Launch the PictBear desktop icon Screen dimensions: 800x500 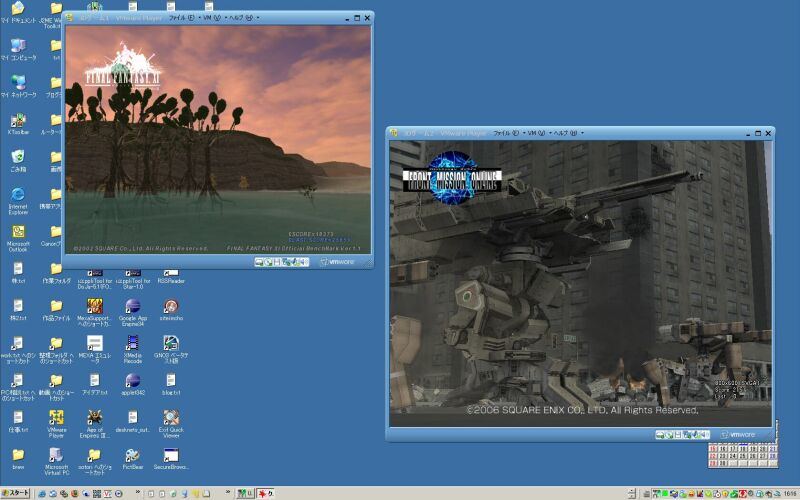point(133,459)
